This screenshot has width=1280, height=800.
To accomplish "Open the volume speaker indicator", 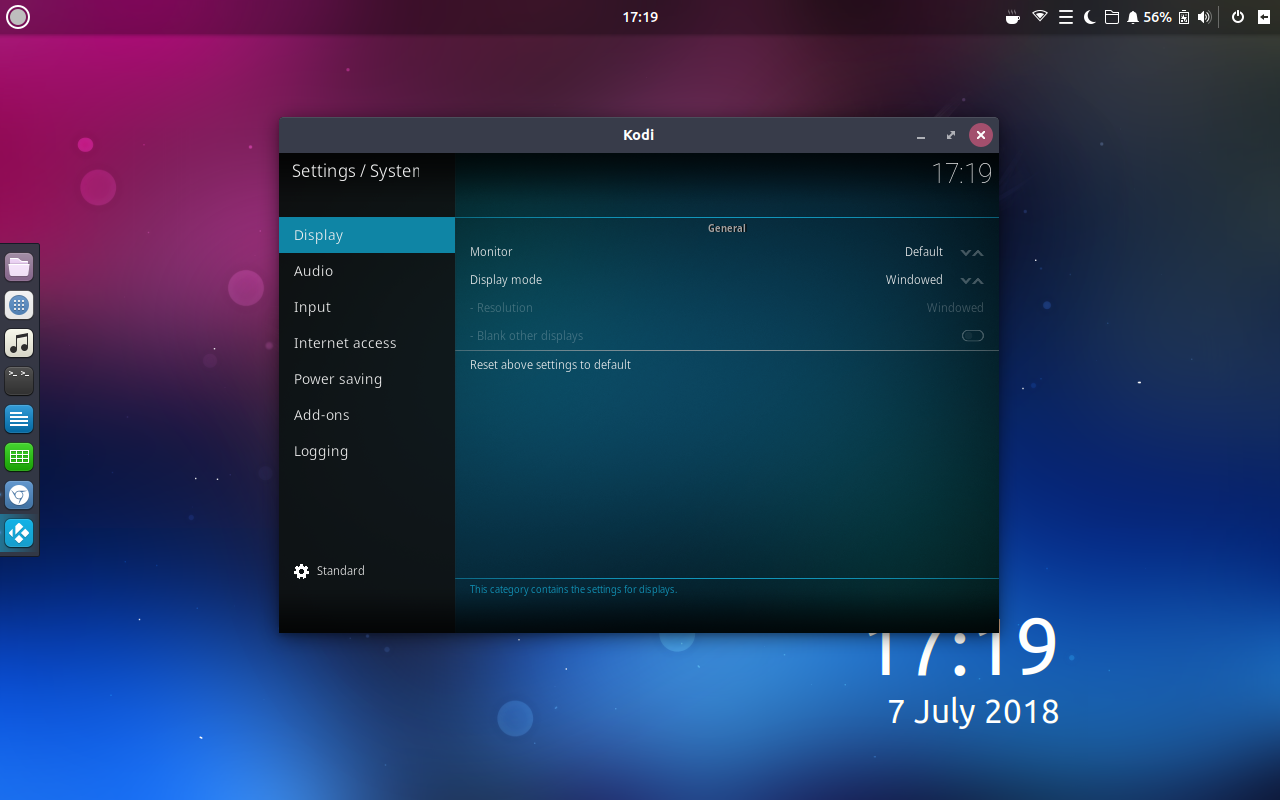I will point(1204,17).
